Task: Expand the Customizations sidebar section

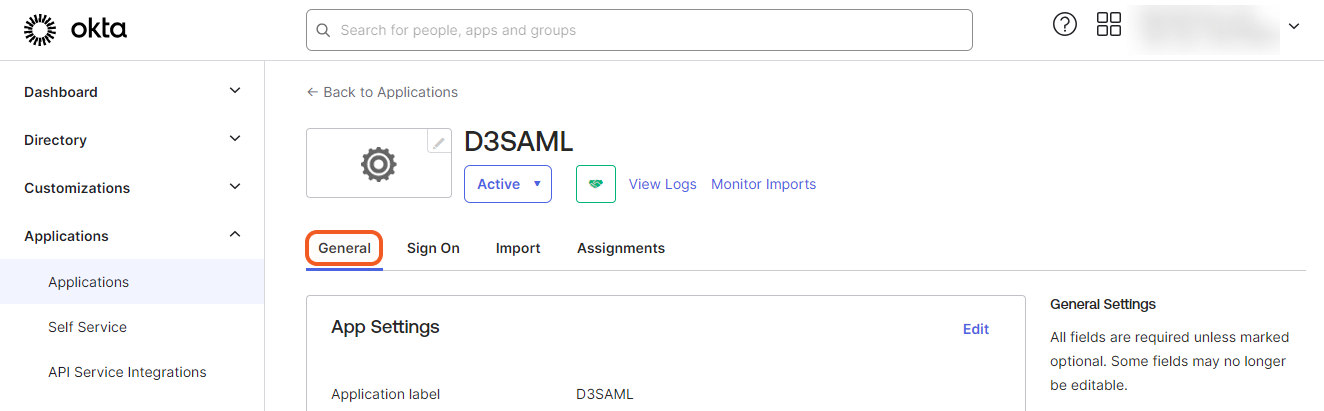Action: [235, 187]
